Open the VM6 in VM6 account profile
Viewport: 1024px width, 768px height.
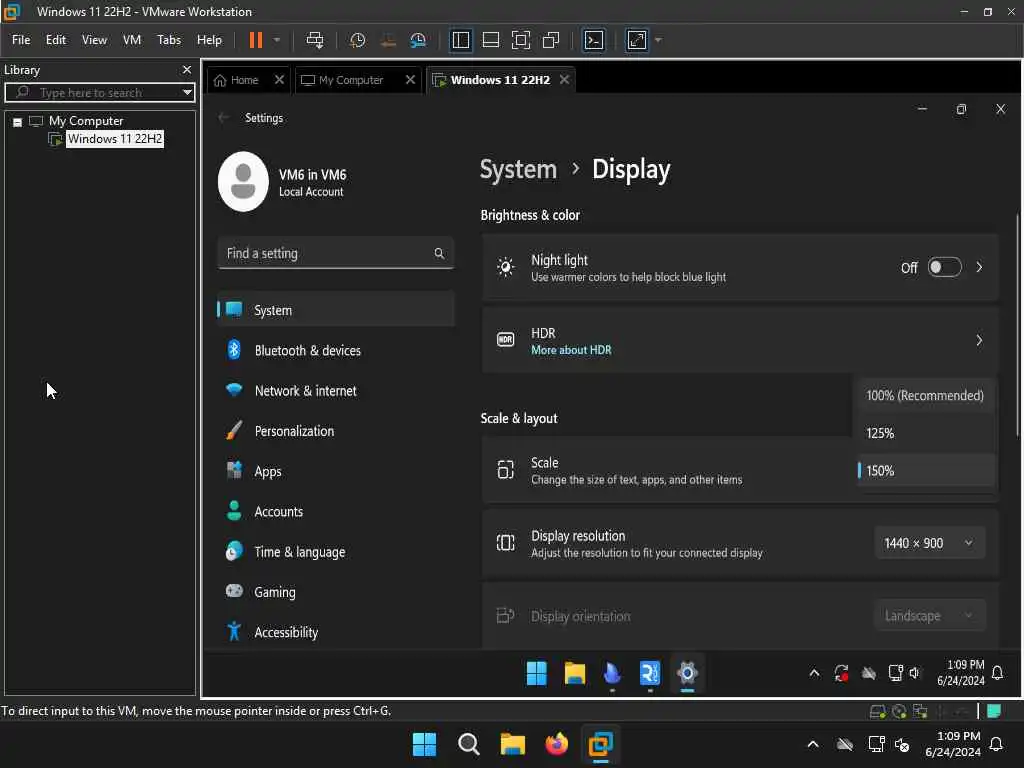pos(283,182)
